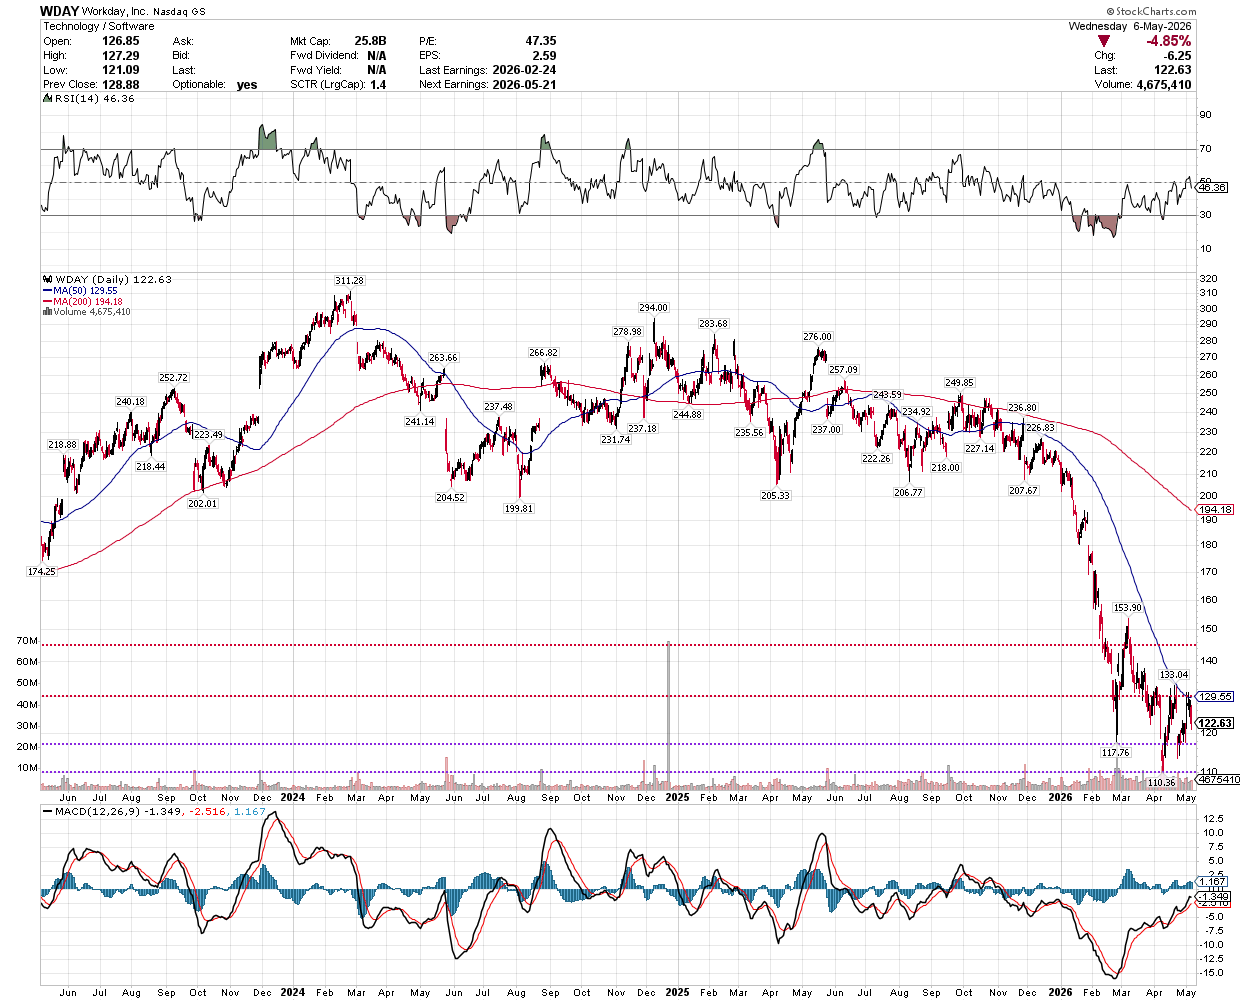Click the 199.81 low price label
This screenshot has width=1240, height=1001.
pyautogui.click(x=519, y=509)
